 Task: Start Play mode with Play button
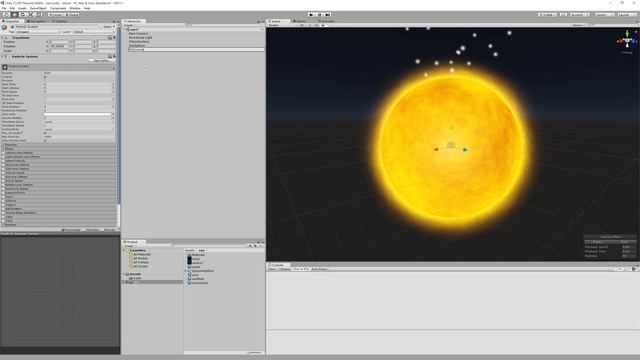[x=312, y=15]
